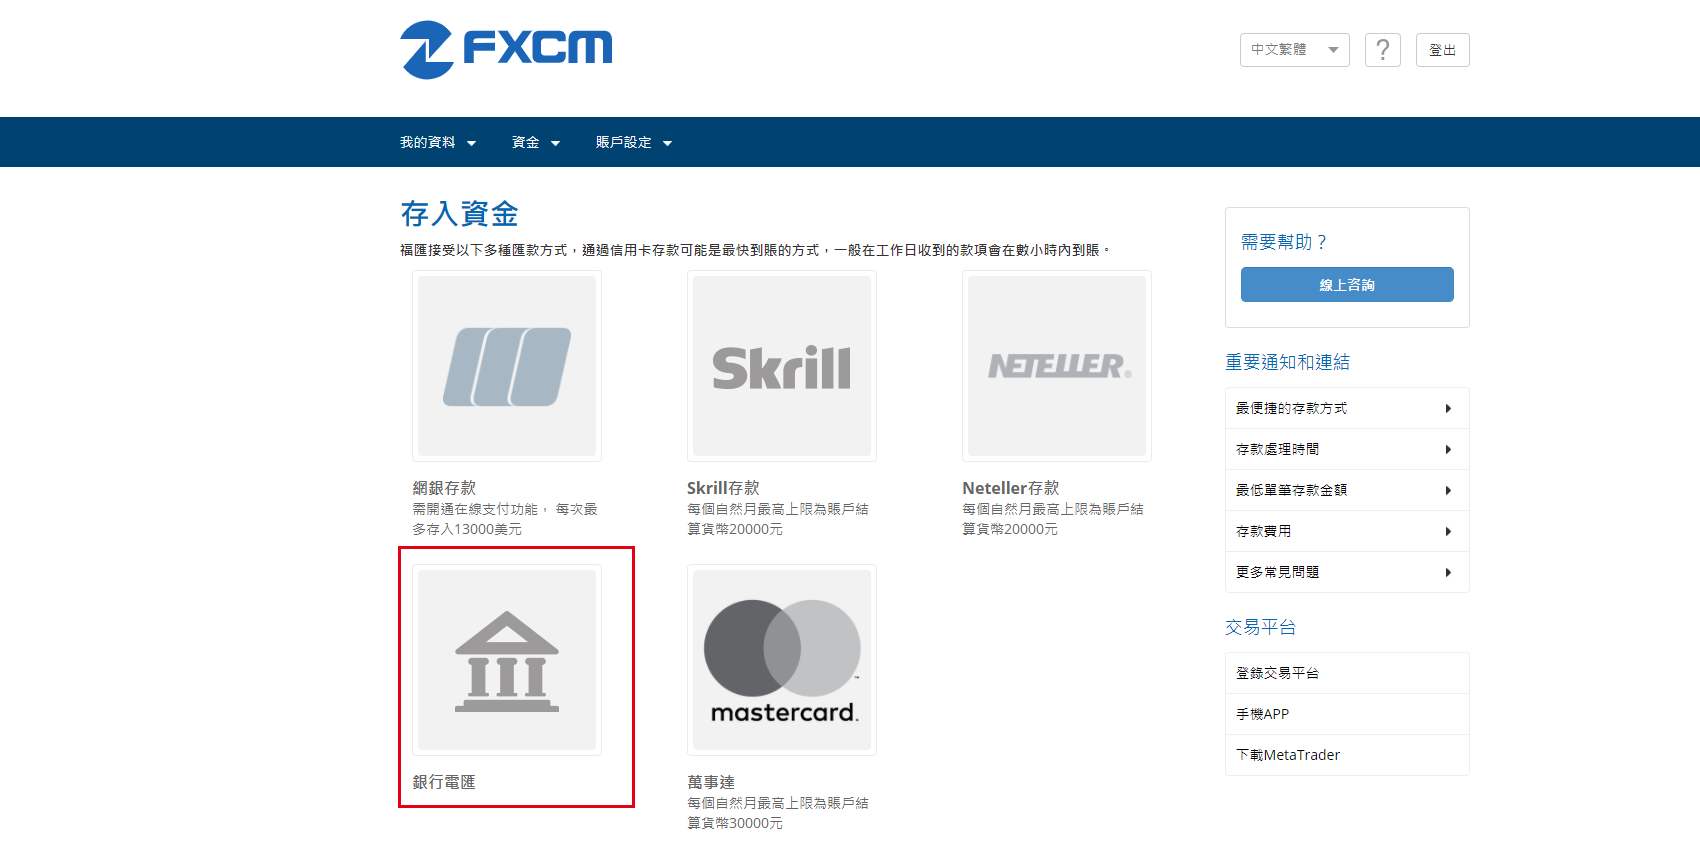
Task: Expand 最低單筆存款金額 item
Action: (x=1347, y=490)
